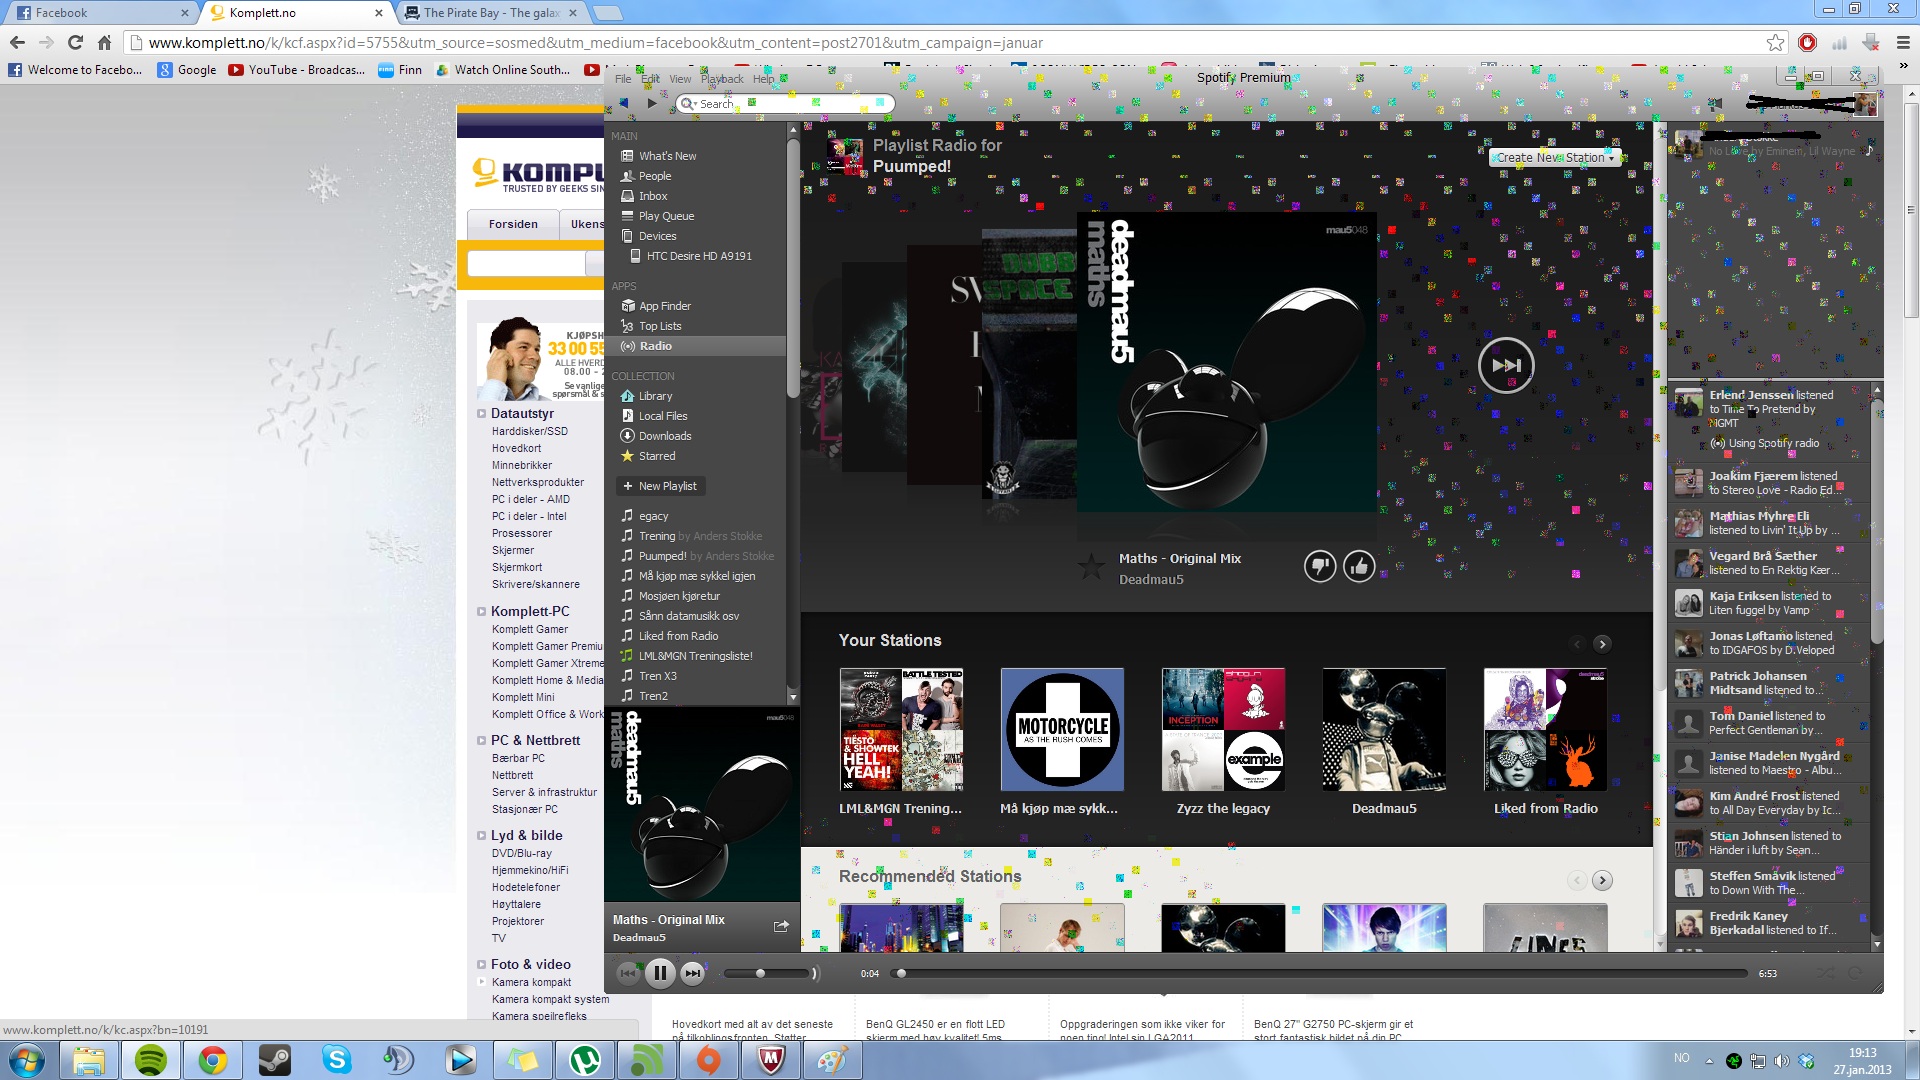Screen dimensions: 1920x1080
Task: Open Harddisker/SSD link on Komplett
Action: tap(529, 431)
